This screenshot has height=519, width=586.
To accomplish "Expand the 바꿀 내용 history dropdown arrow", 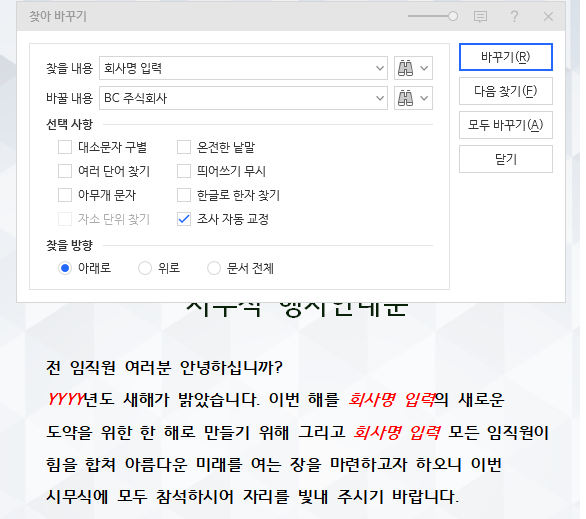I will coord(380,98).
